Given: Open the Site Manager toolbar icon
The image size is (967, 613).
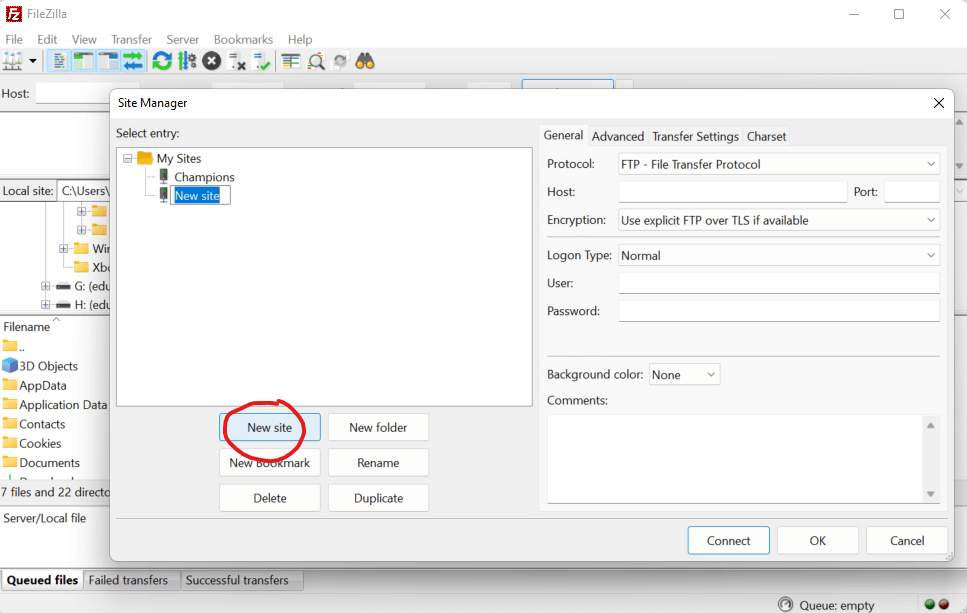Looking at the screenshot, I should [12, 61].
